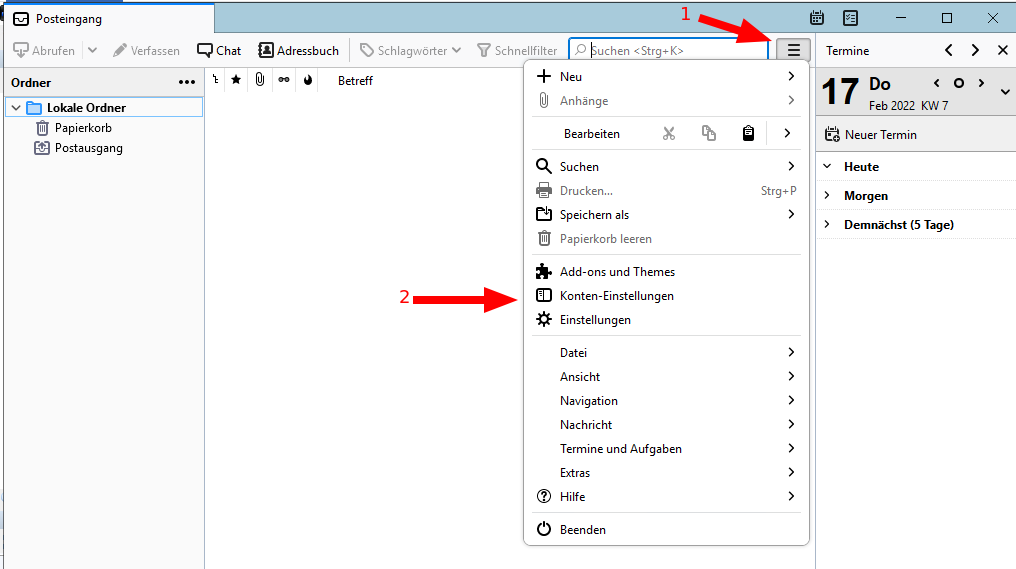Open Chat from the toolbar
The image size is (1016, 569).
219,50
